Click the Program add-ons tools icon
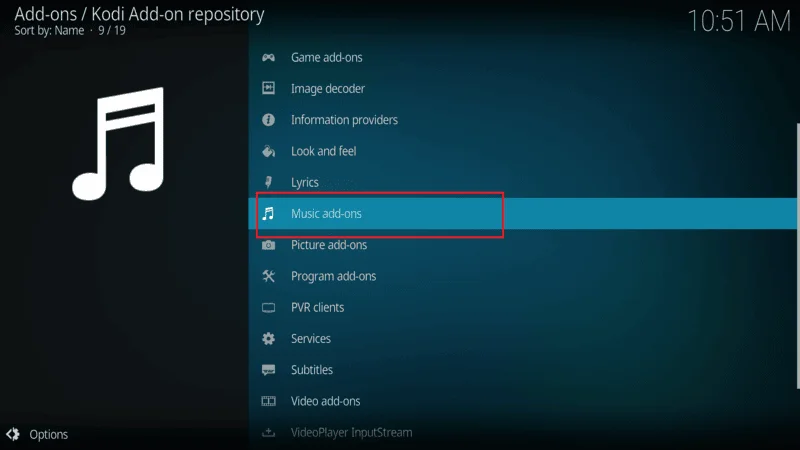Viewport: 800px width, 450px height. 268,276
